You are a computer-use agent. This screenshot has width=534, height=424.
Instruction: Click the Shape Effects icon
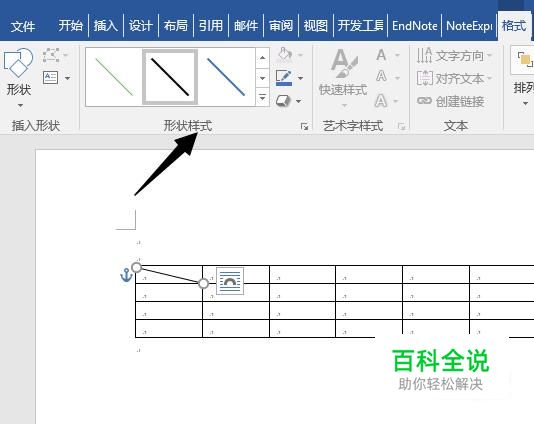283,101
